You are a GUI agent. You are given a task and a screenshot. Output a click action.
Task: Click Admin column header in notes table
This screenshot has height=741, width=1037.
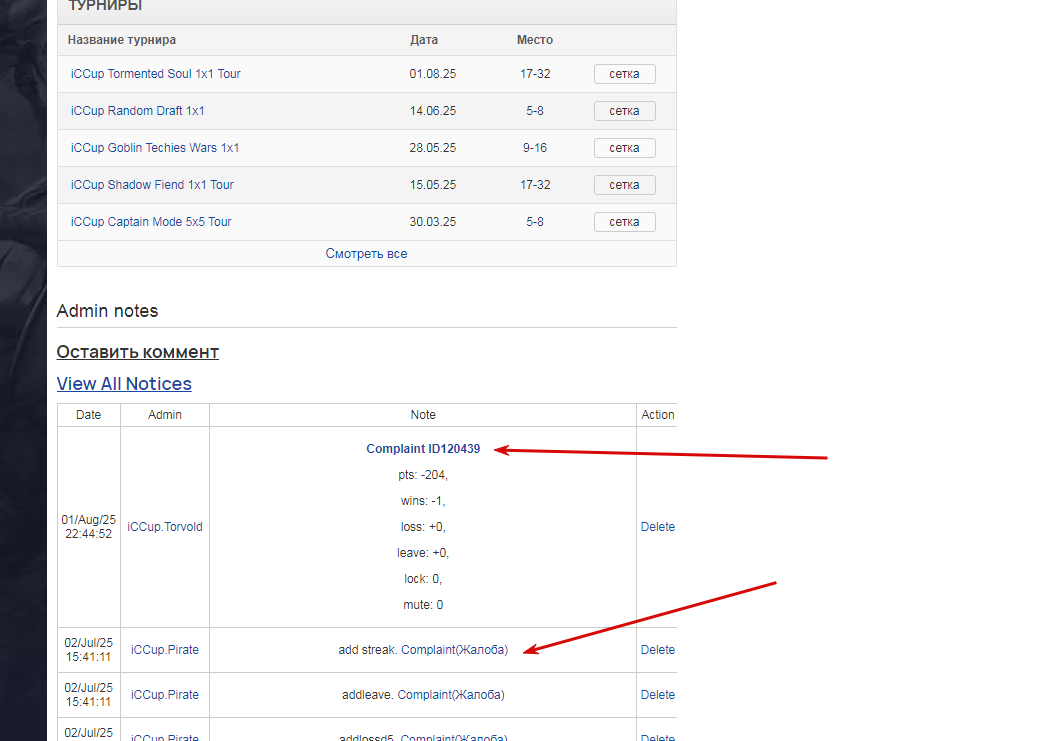[165, 415]
